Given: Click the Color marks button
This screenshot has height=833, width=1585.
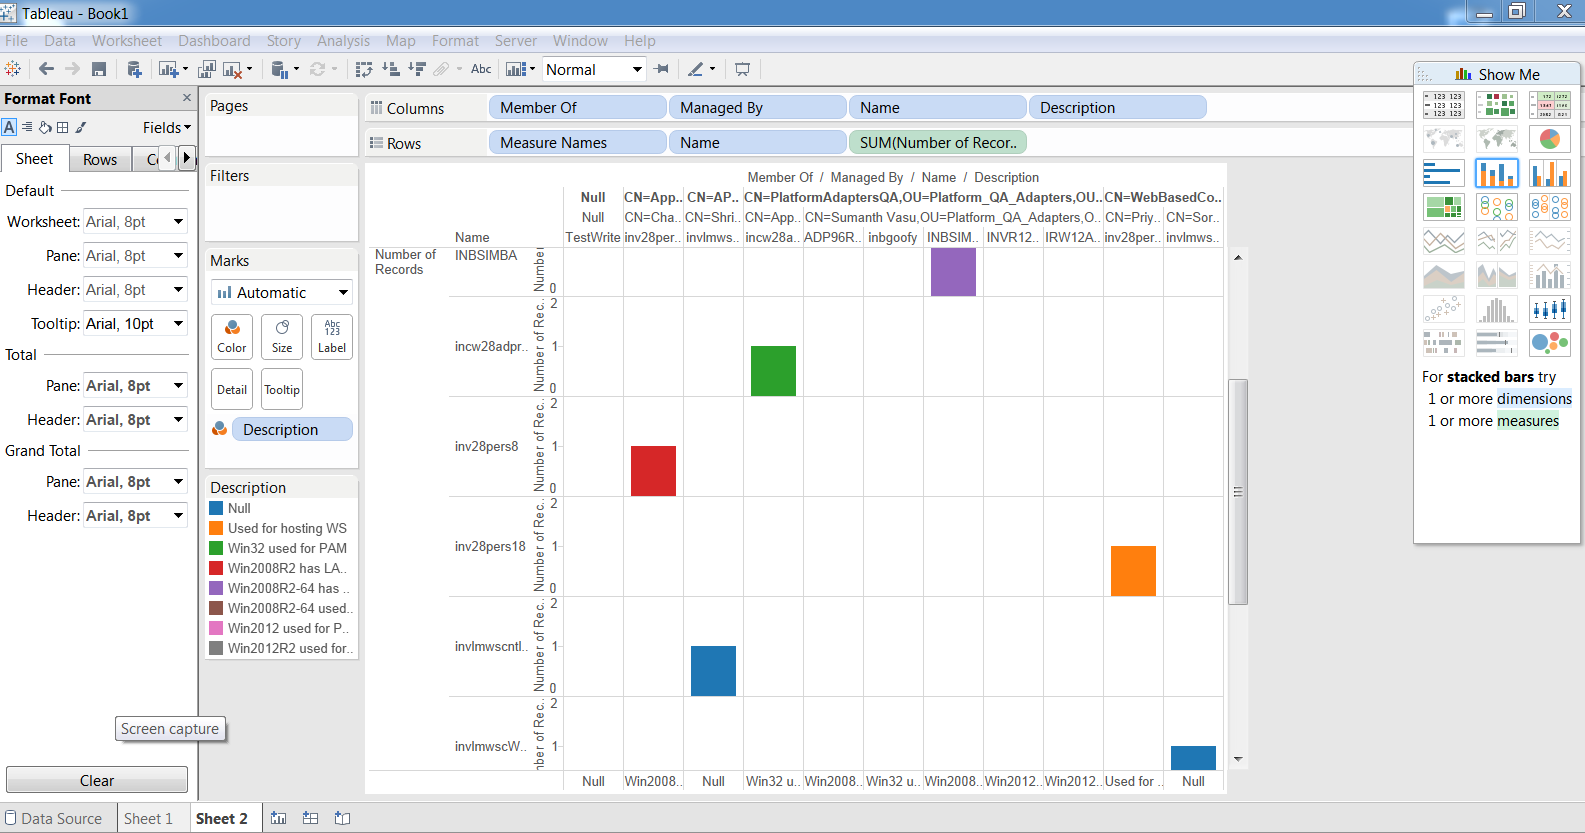Looking at the screenshot, I should click(232, 337).
